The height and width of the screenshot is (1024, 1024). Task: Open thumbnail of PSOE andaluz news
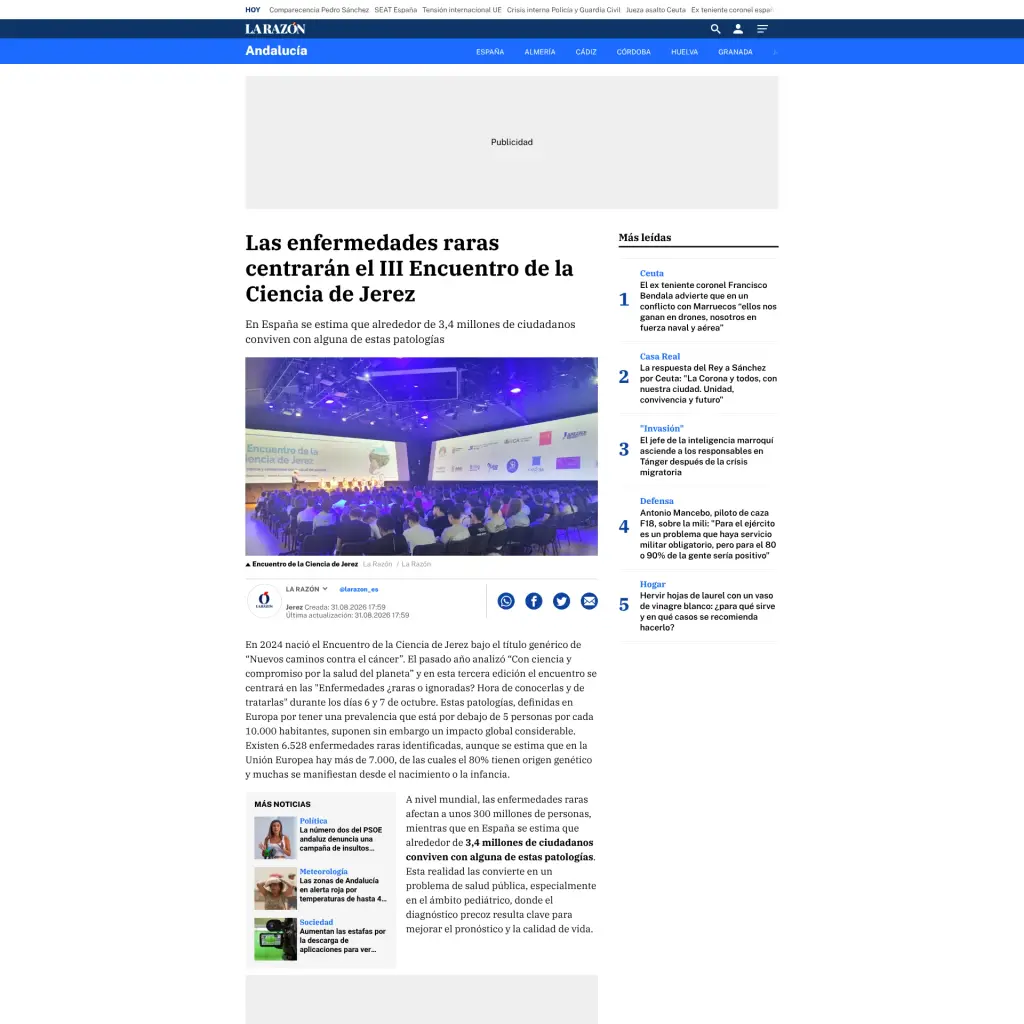(x=275, y=838)
